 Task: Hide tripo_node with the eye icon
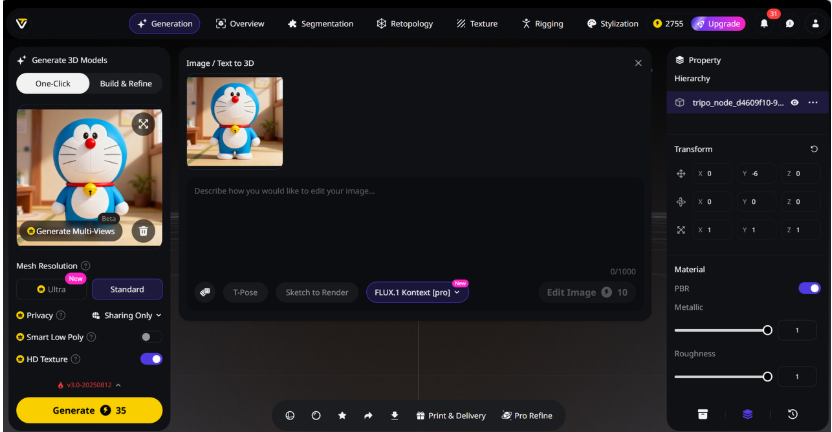point(795,102)
